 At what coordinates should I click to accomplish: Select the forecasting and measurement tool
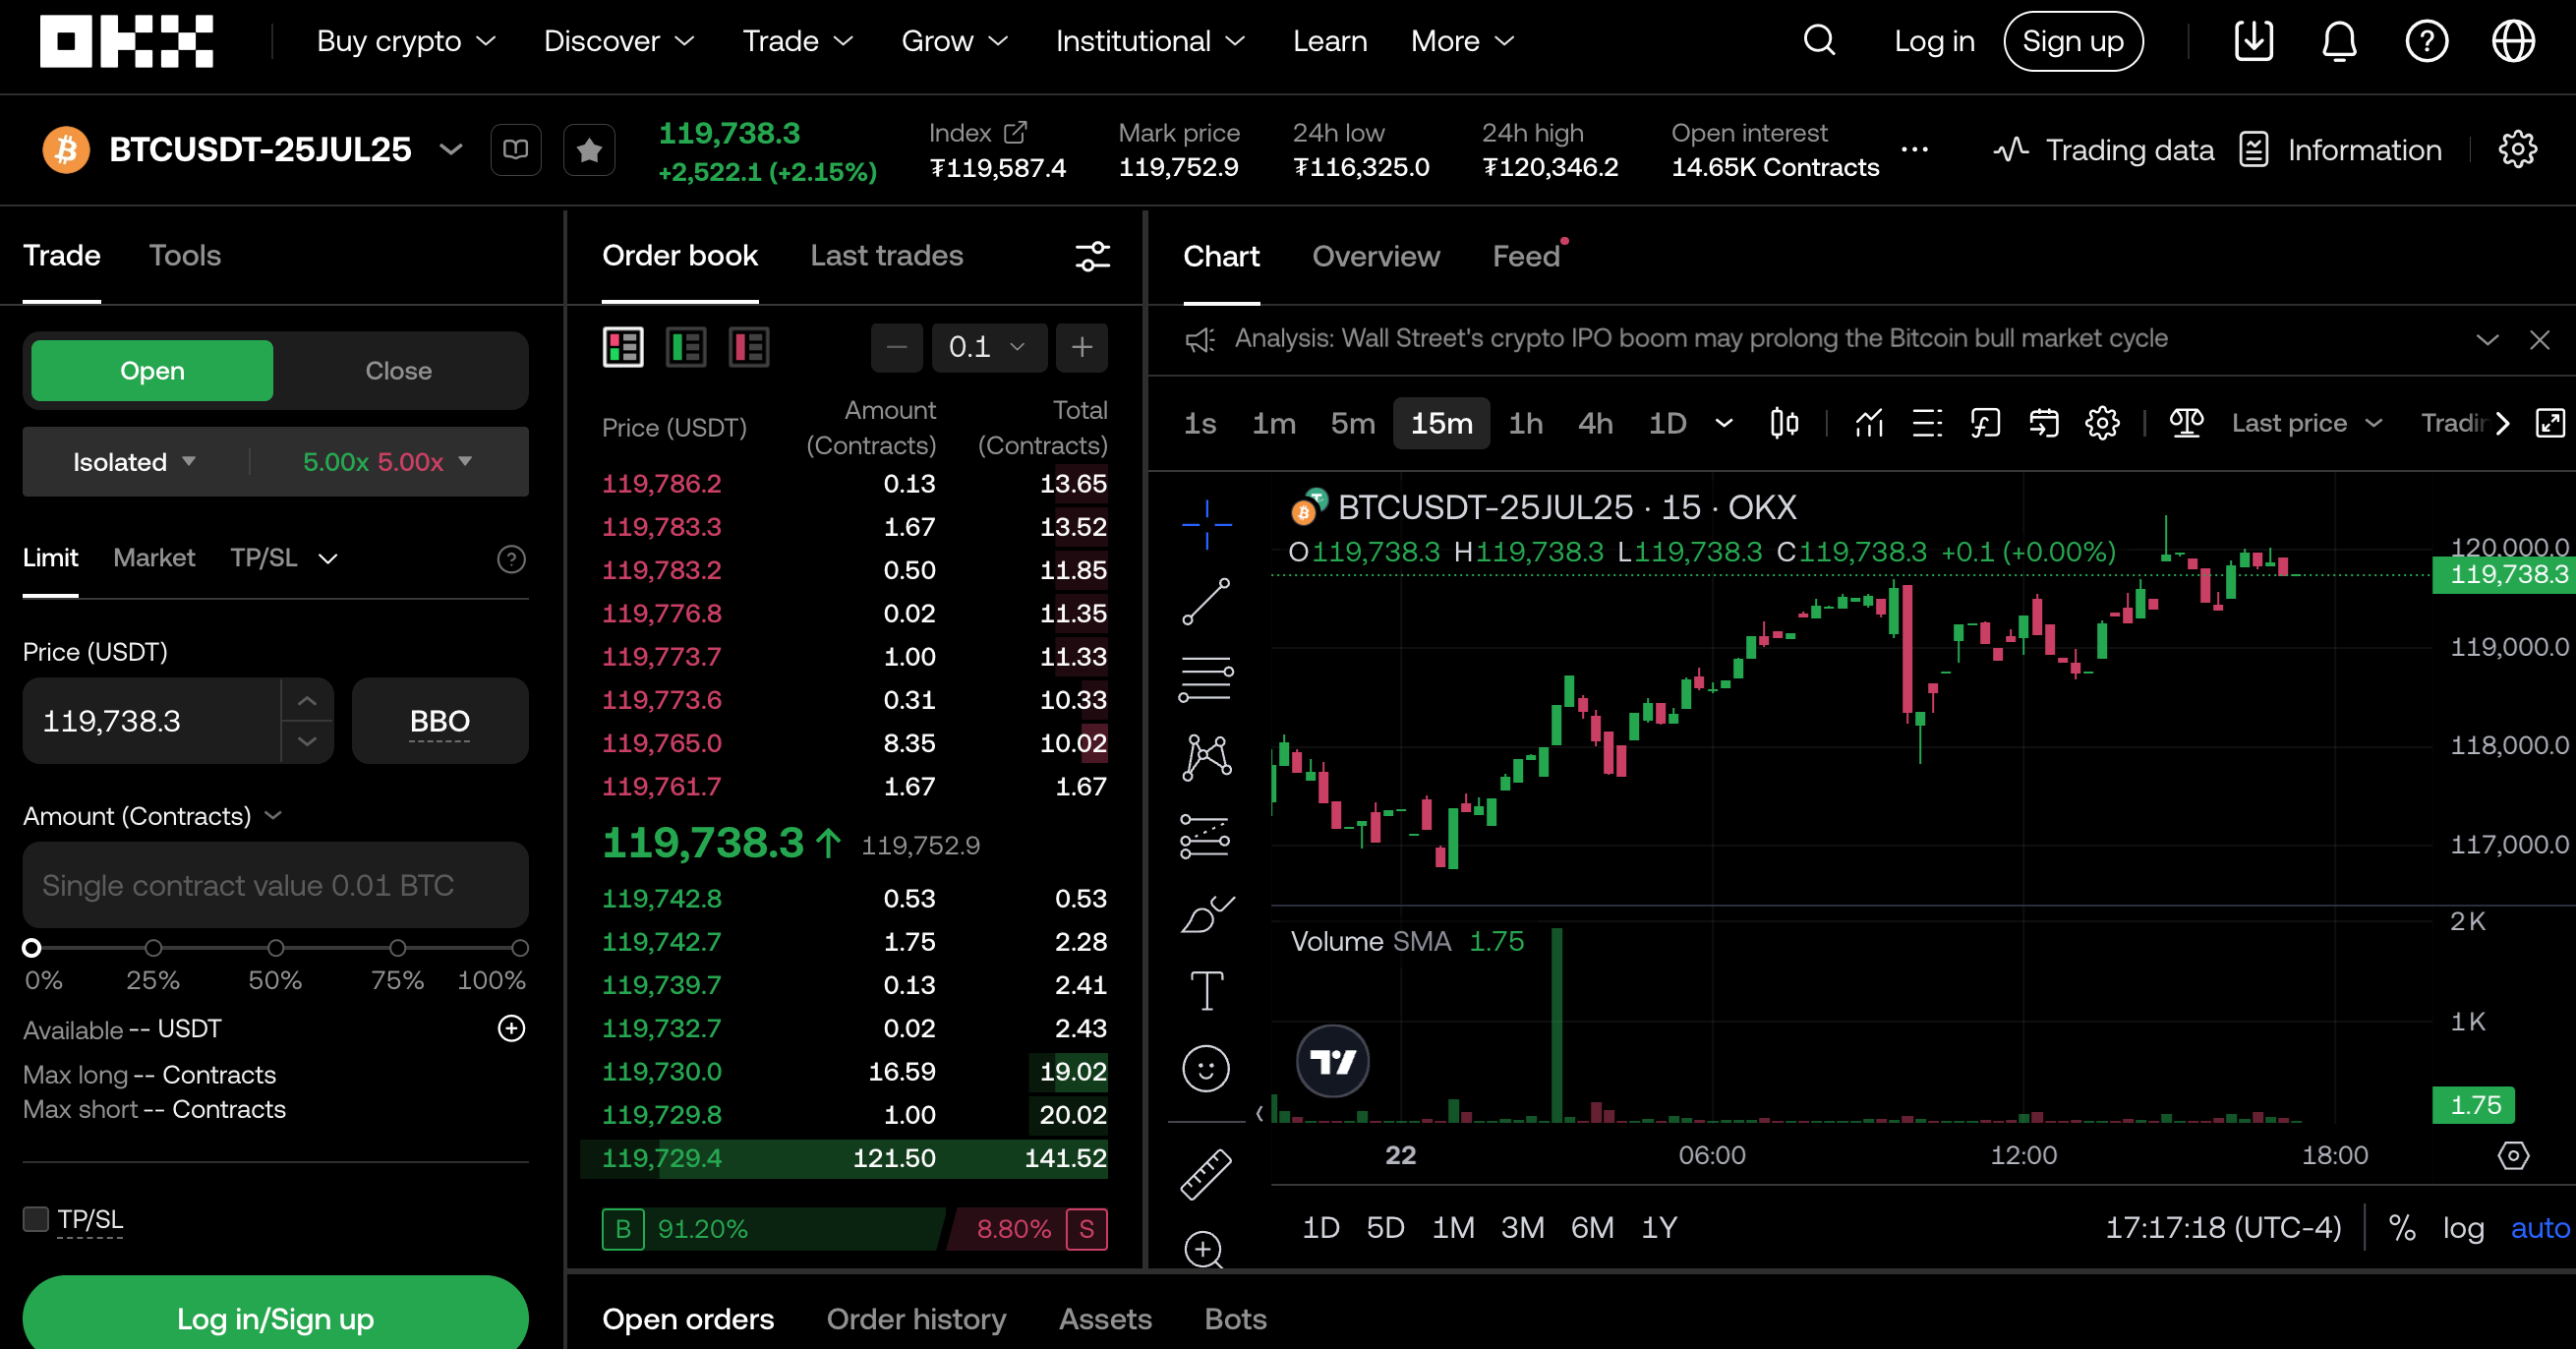(x=1206, y=836)
